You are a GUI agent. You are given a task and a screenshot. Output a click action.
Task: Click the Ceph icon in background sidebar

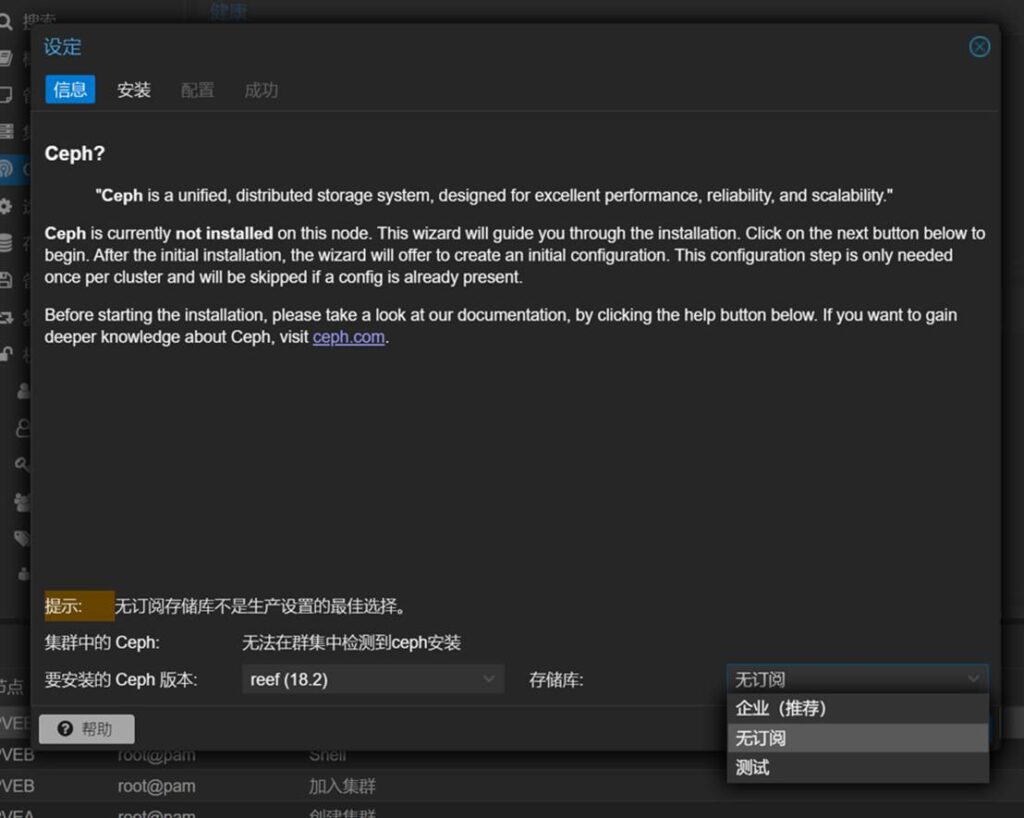point(5,169)
